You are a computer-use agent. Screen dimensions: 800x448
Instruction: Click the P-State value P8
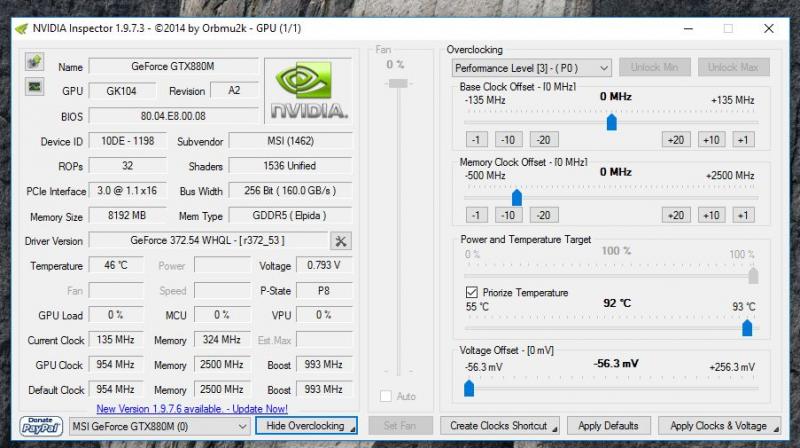click(x=324, y=290)
